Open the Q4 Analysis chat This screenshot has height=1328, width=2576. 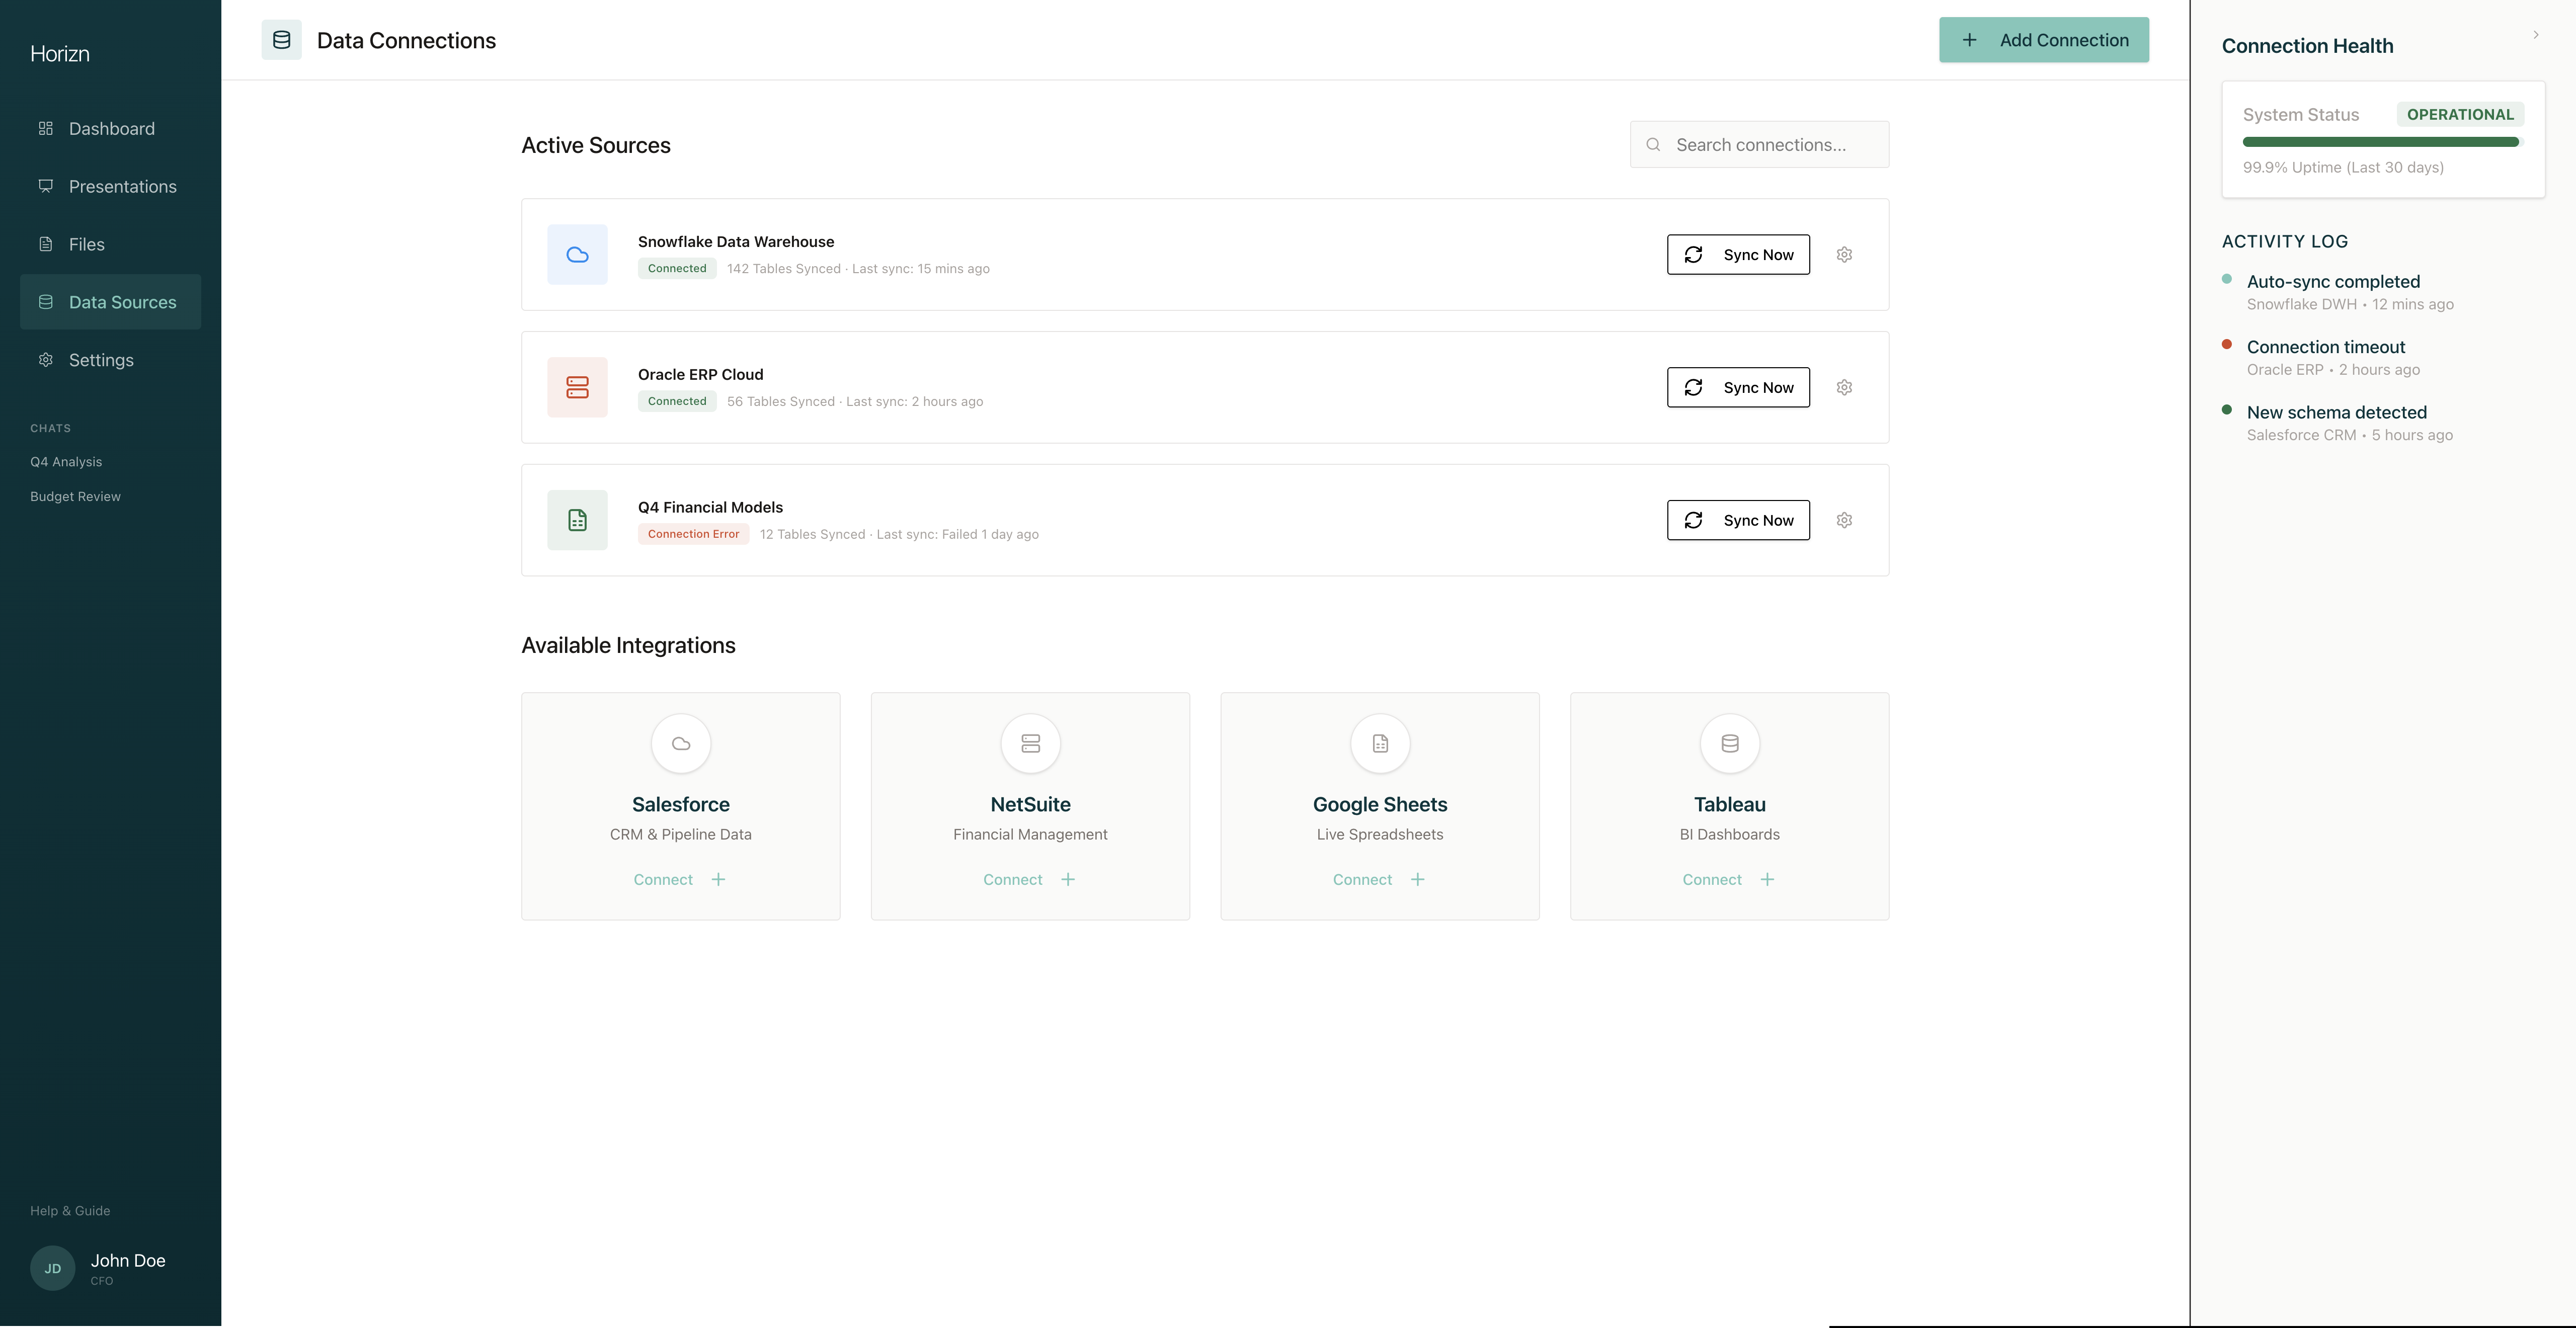[66, 461]
